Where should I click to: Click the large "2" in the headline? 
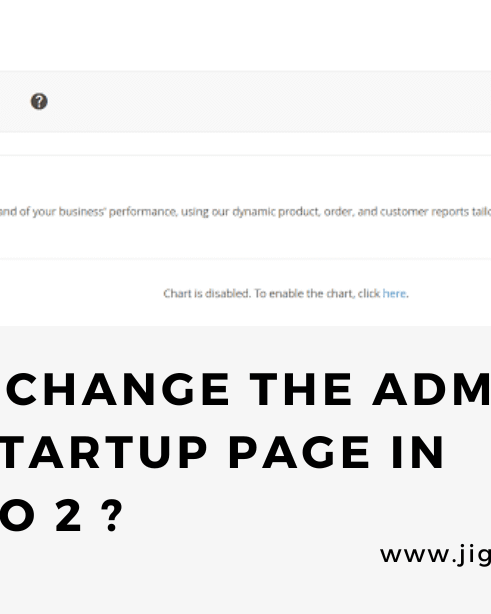coord(68,515)
